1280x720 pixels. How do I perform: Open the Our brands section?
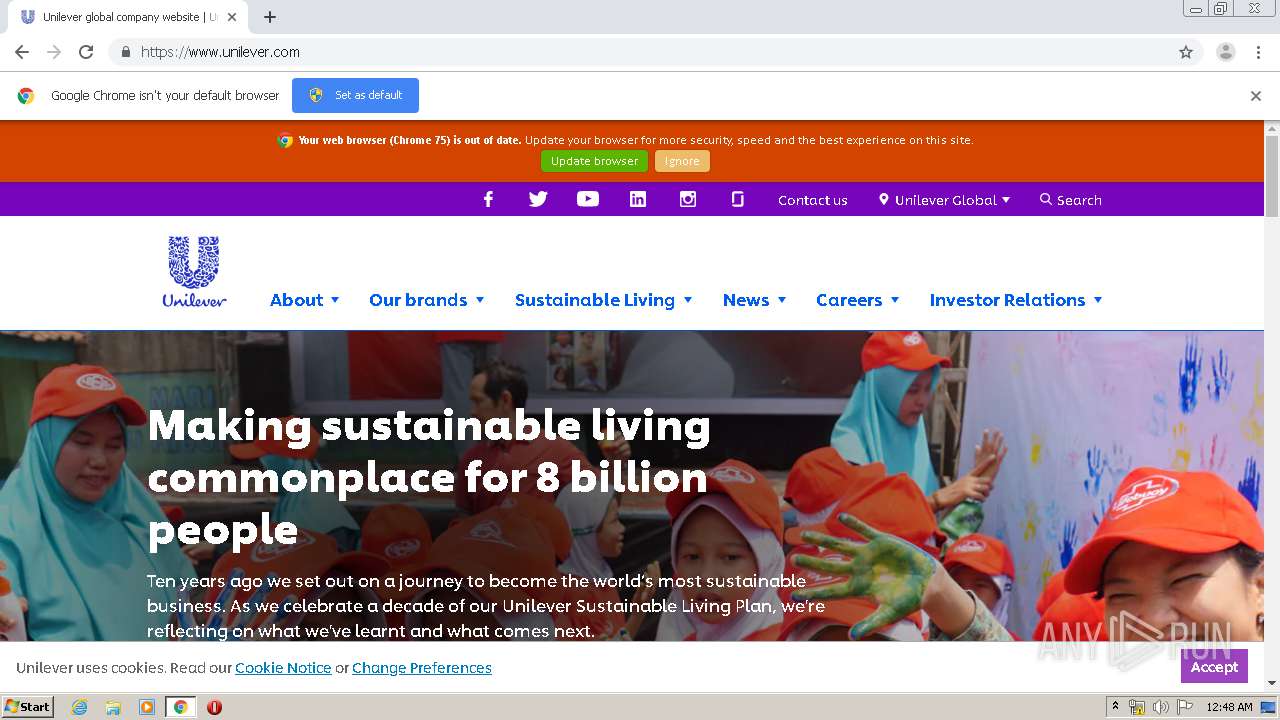pos(418,300)
